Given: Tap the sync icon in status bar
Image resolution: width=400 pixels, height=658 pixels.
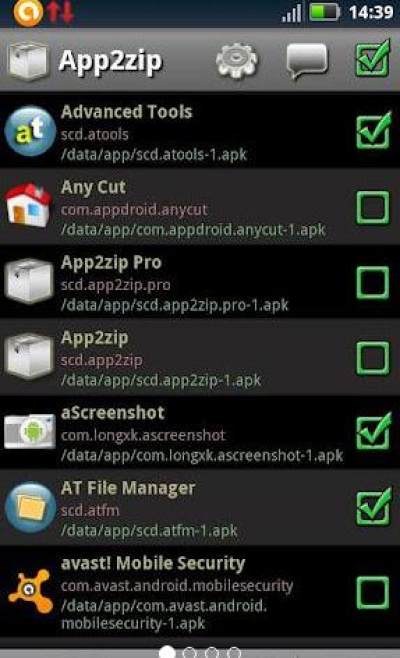Looking at the screenshot, I should (x=29, y=12).
